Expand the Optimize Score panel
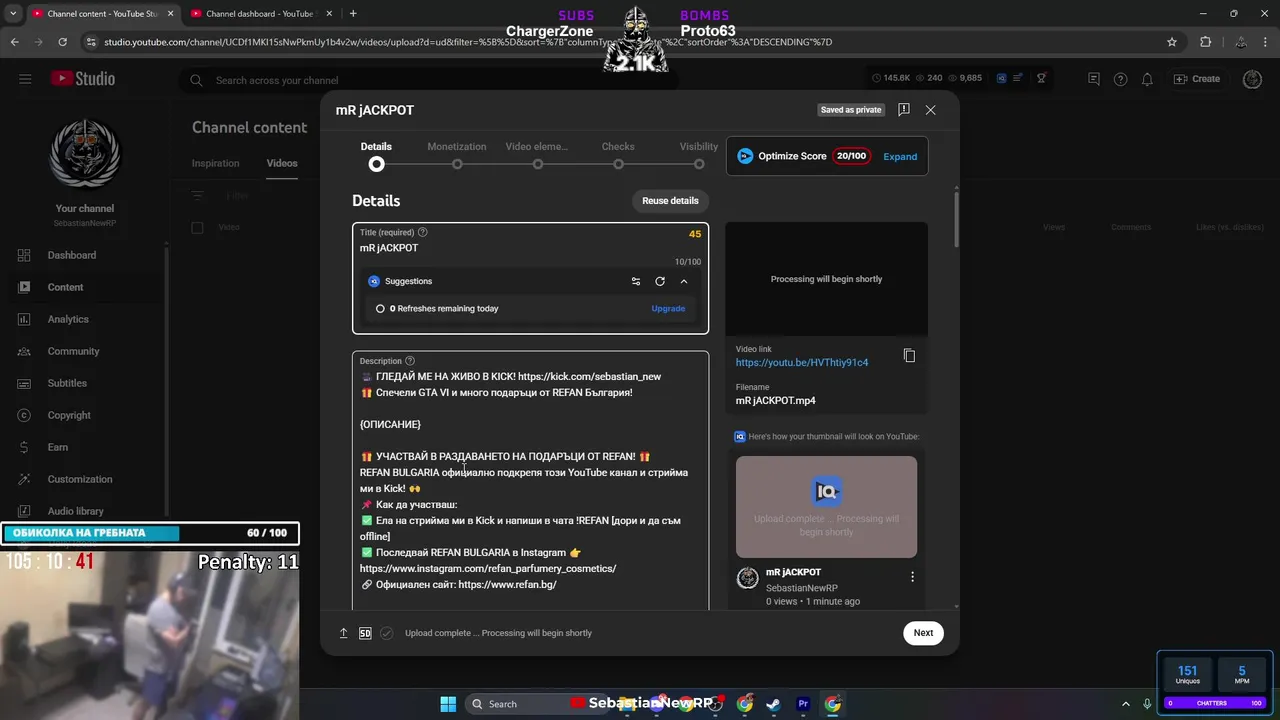Image resolution: width=1280 pixels, height=720 pixels. tap(900, 156)
